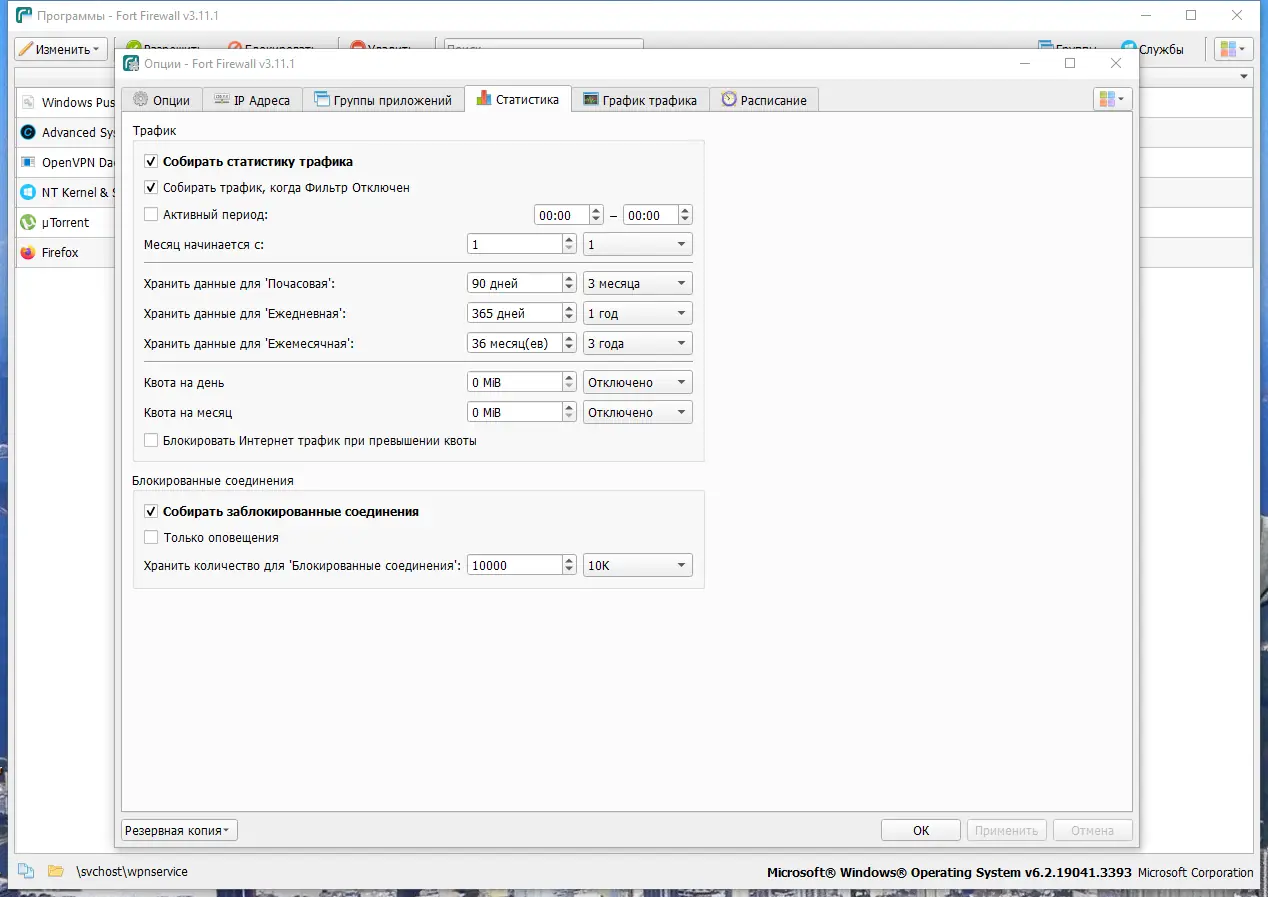Click the bar chart icon on Статистика tab
Image resolution: width=1268 pixels, height=897 pixels.
click(x=484, y=99)
